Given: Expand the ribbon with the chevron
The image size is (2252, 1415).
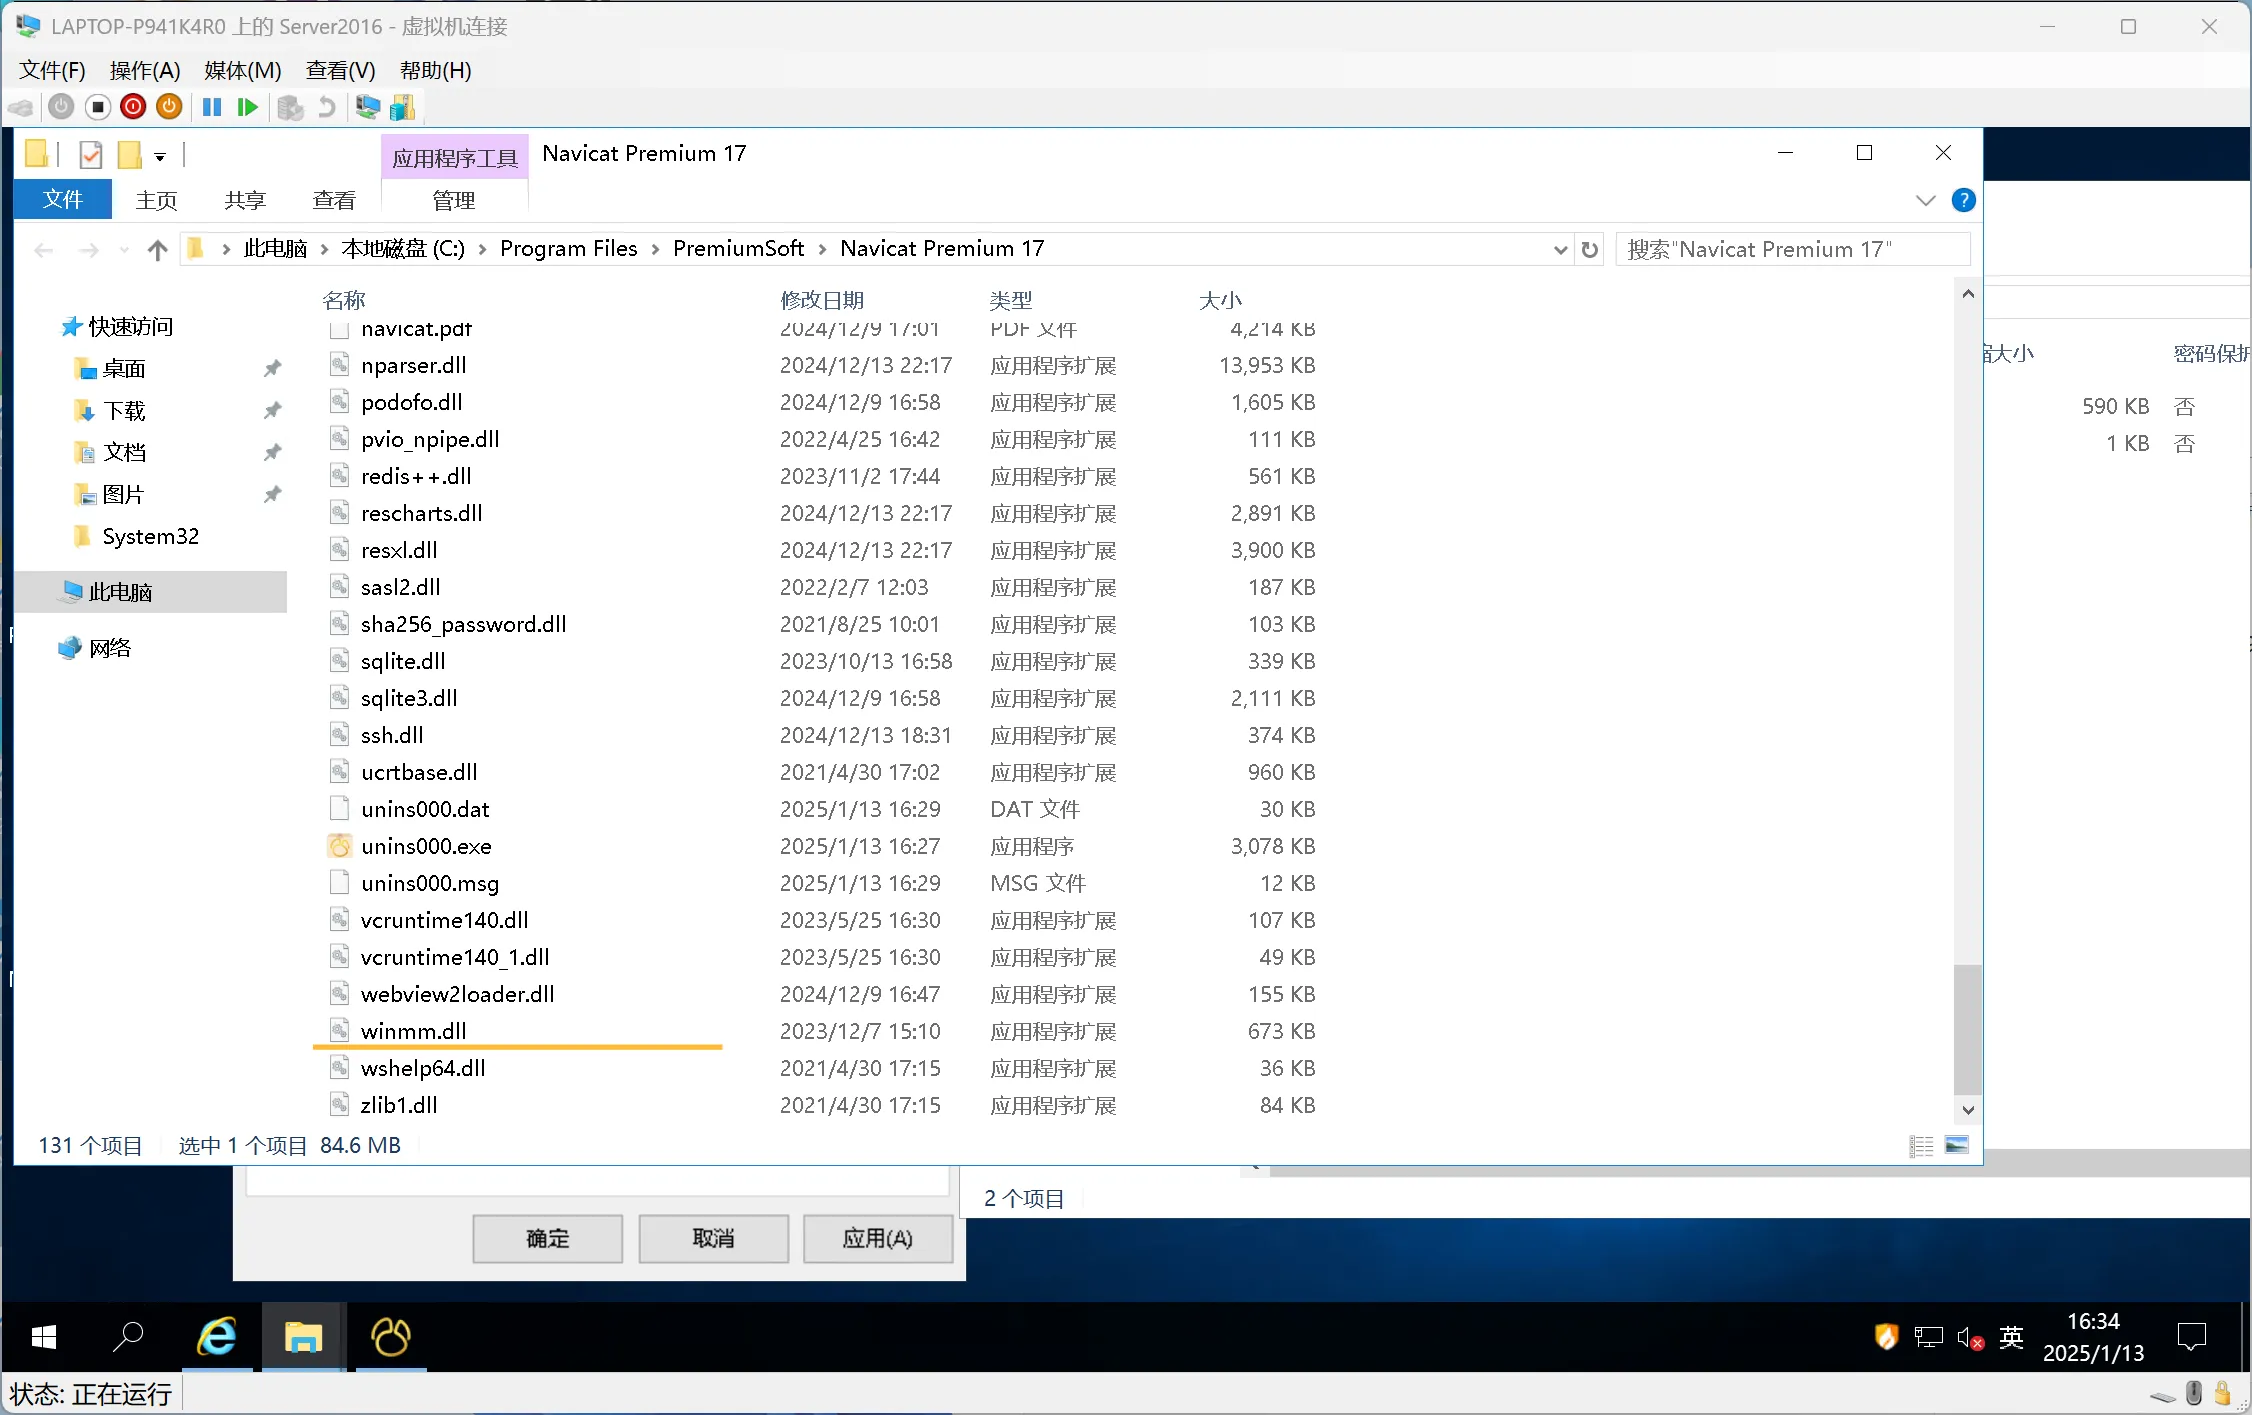Looking at the screenshot, I should [x=1926, y=200].
